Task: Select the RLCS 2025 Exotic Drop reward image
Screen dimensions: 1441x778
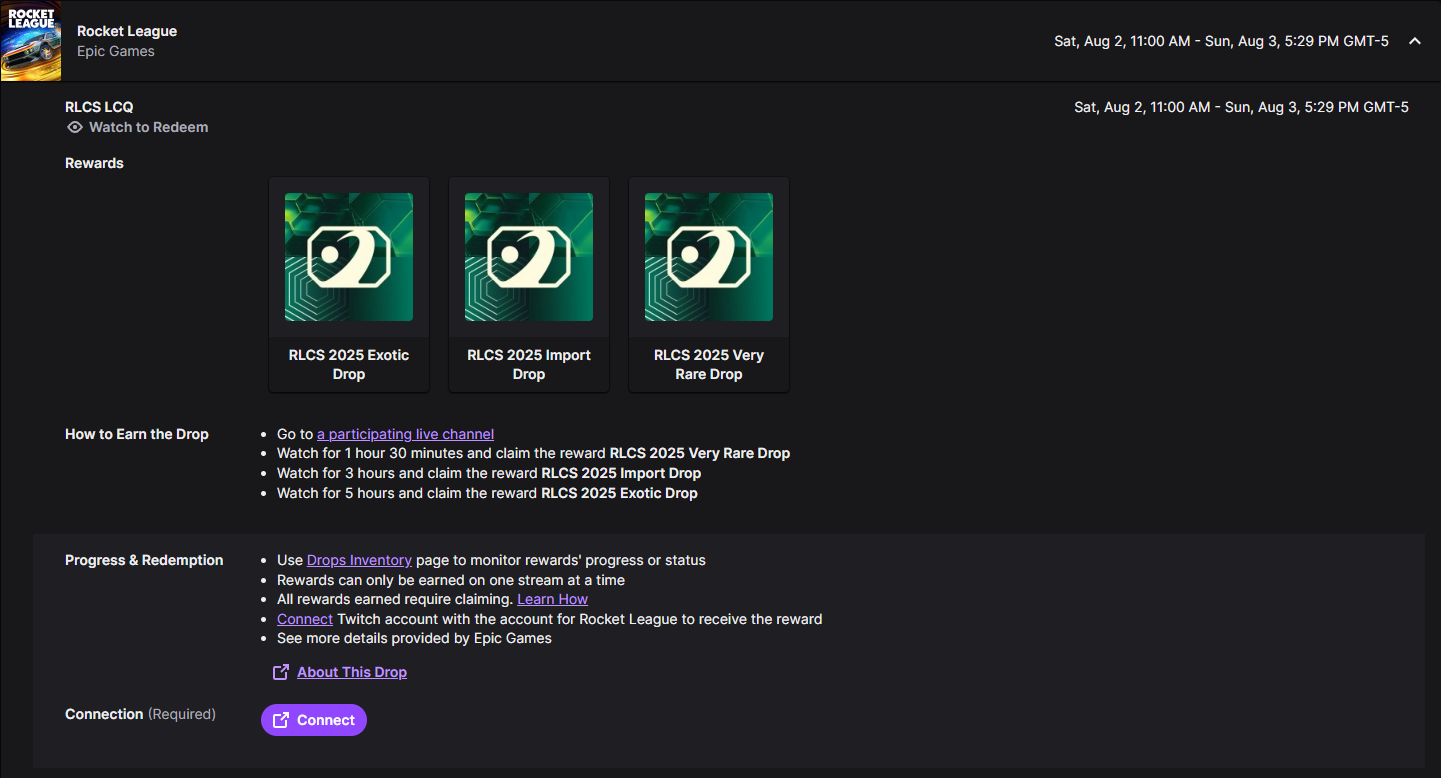Action: point(349,257)
